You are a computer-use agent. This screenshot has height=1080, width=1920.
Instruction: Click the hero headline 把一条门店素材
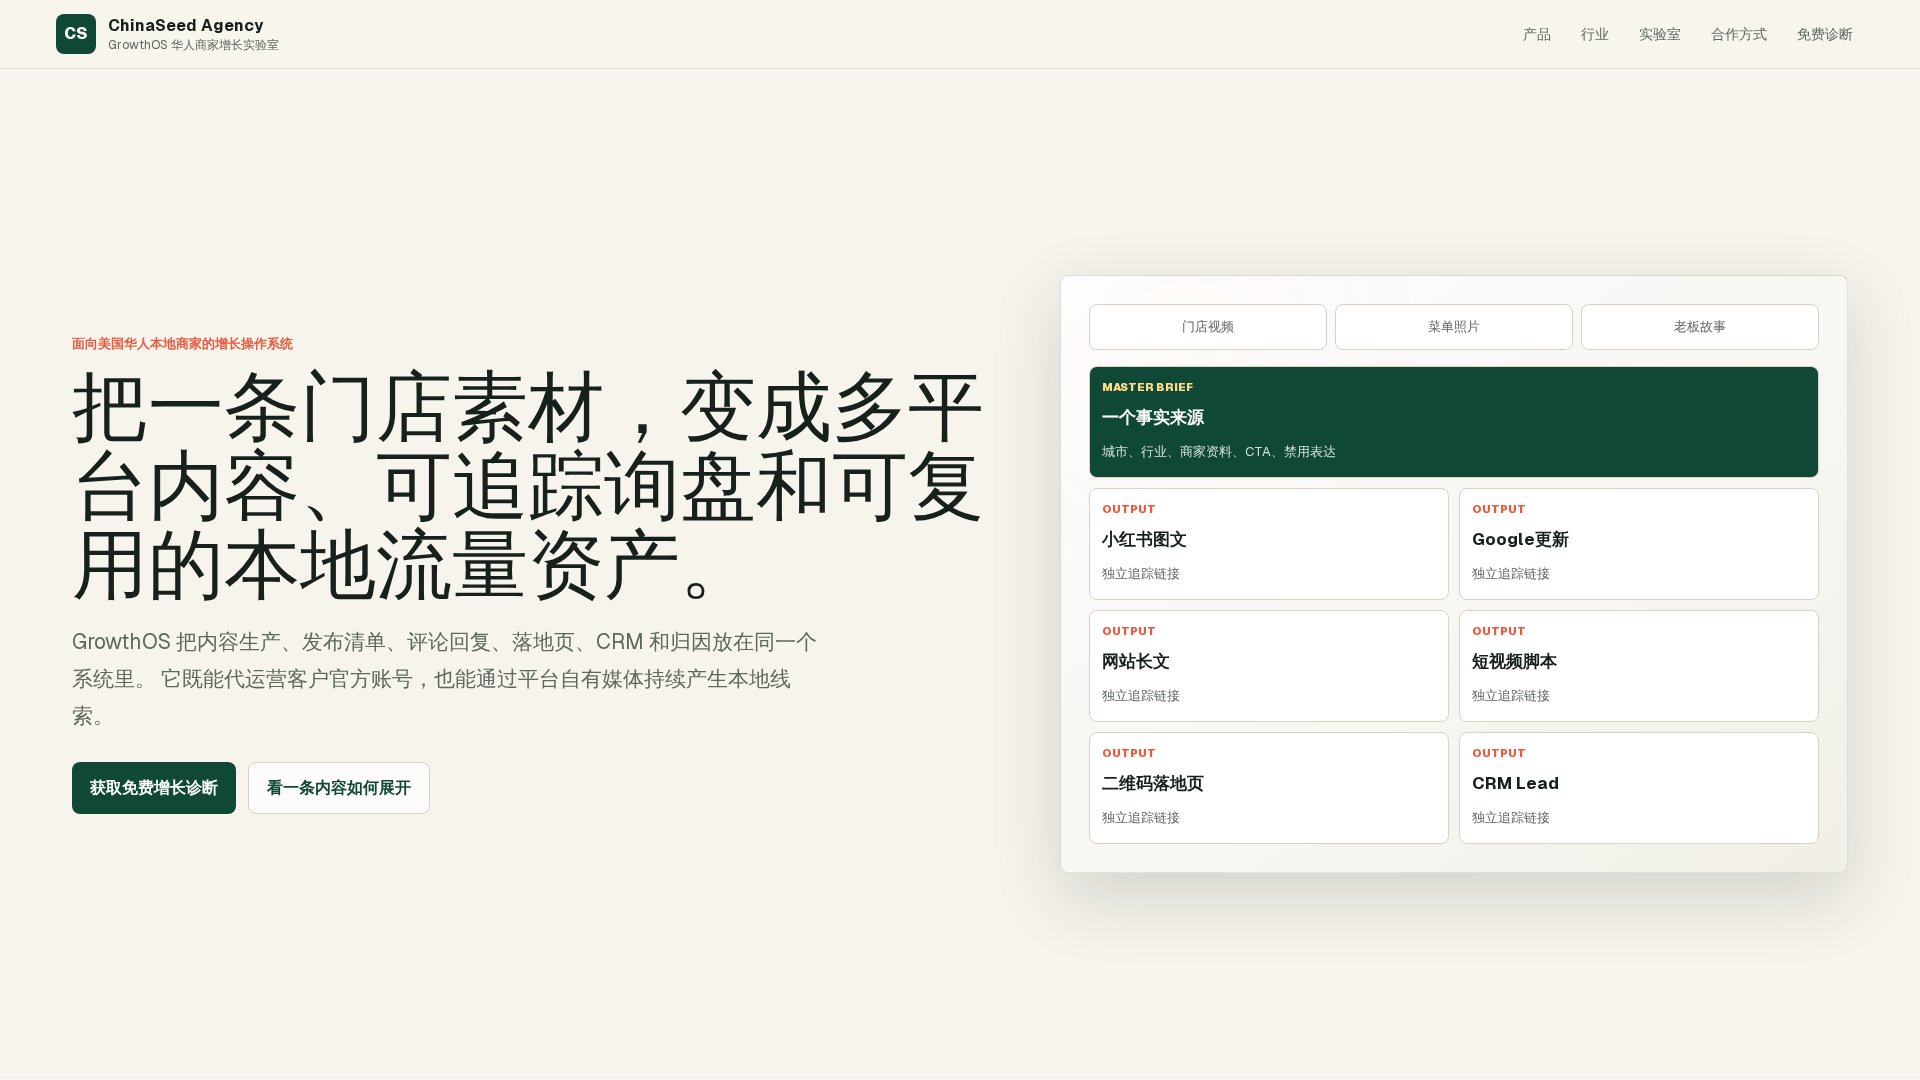(x=528, y=487)
